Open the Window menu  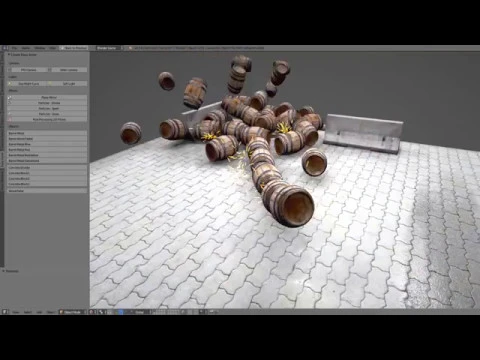40,48
